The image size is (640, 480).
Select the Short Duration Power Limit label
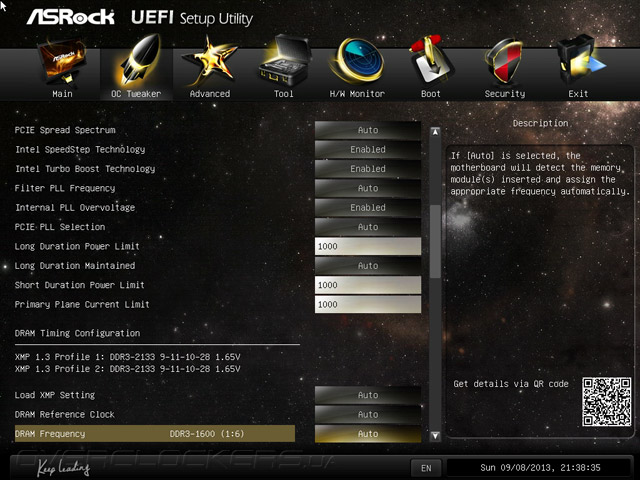point(80,285)
